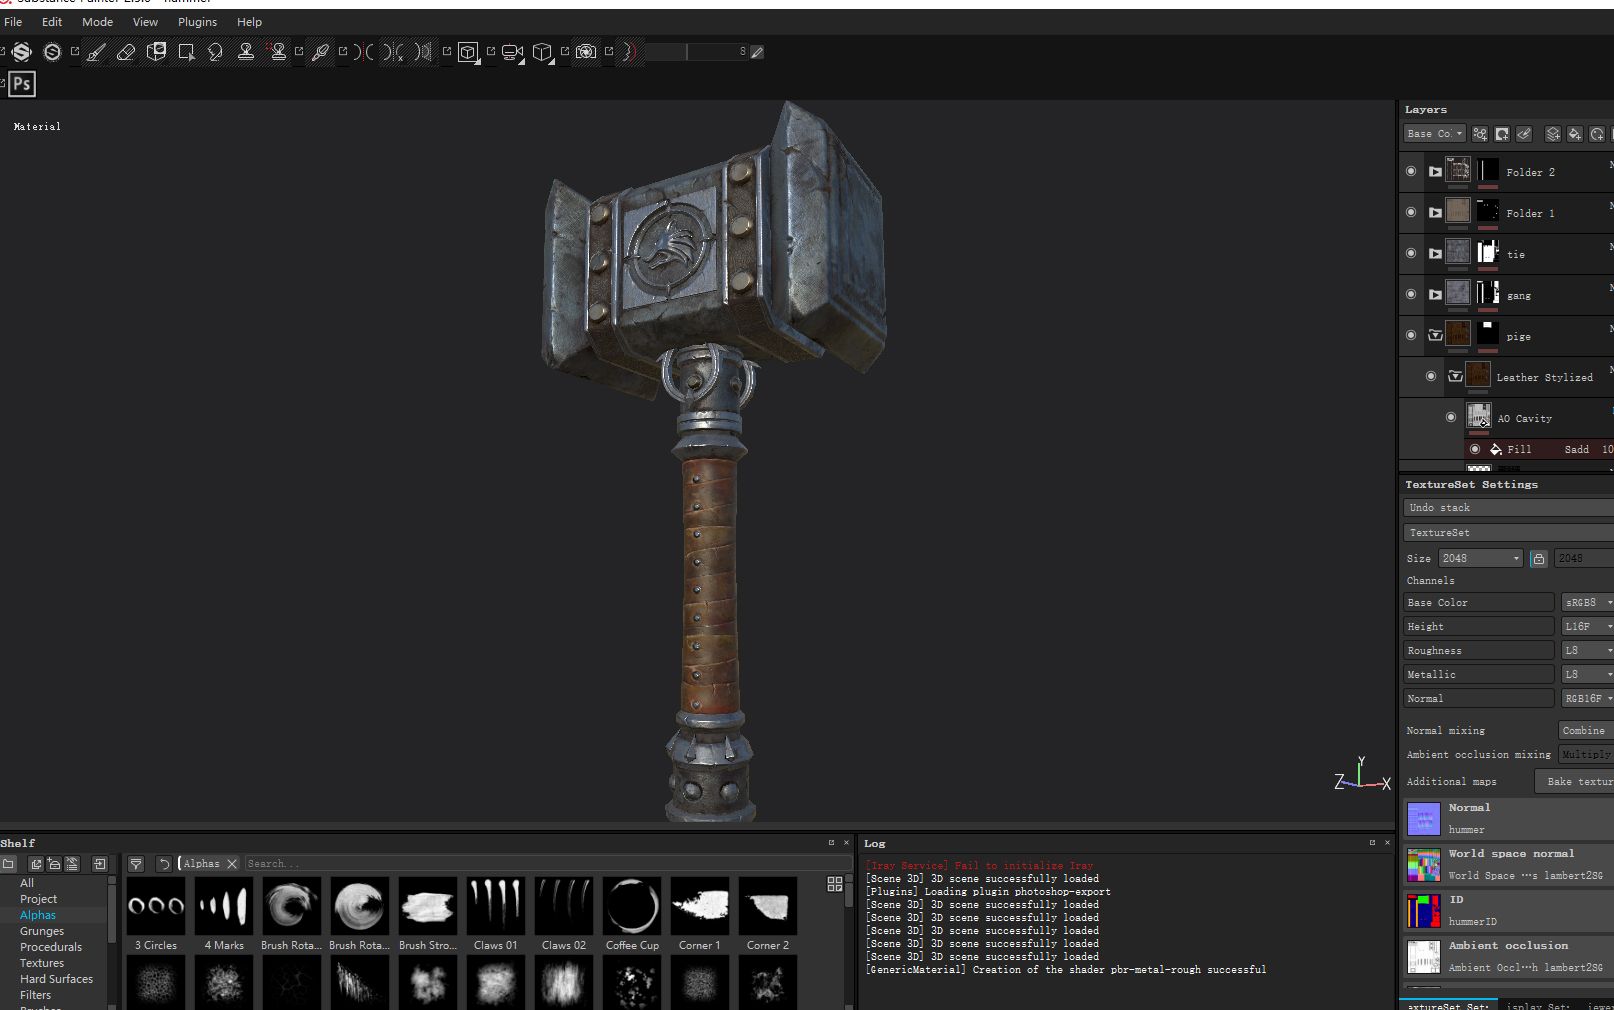Click the Add mask icon in Layers

1502,134
